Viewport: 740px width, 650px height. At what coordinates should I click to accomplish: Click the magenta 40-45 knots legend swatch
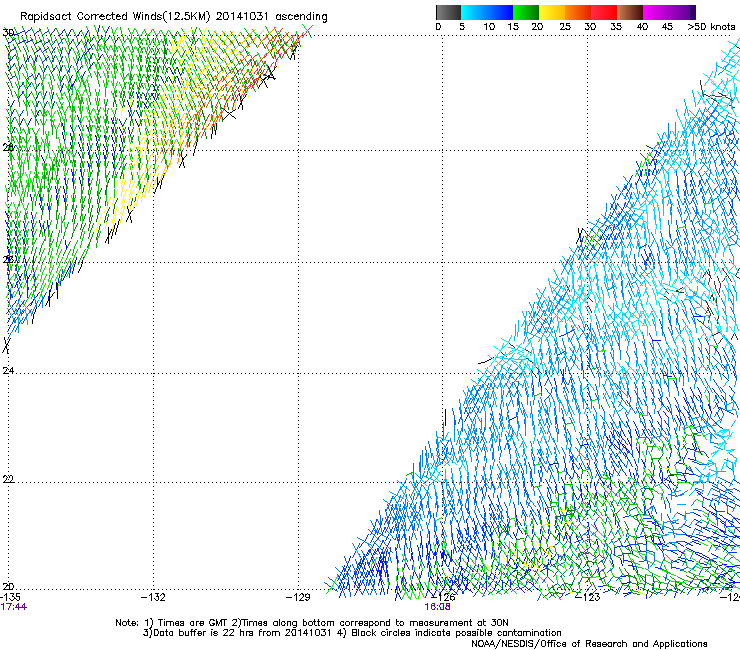(656, 12)
